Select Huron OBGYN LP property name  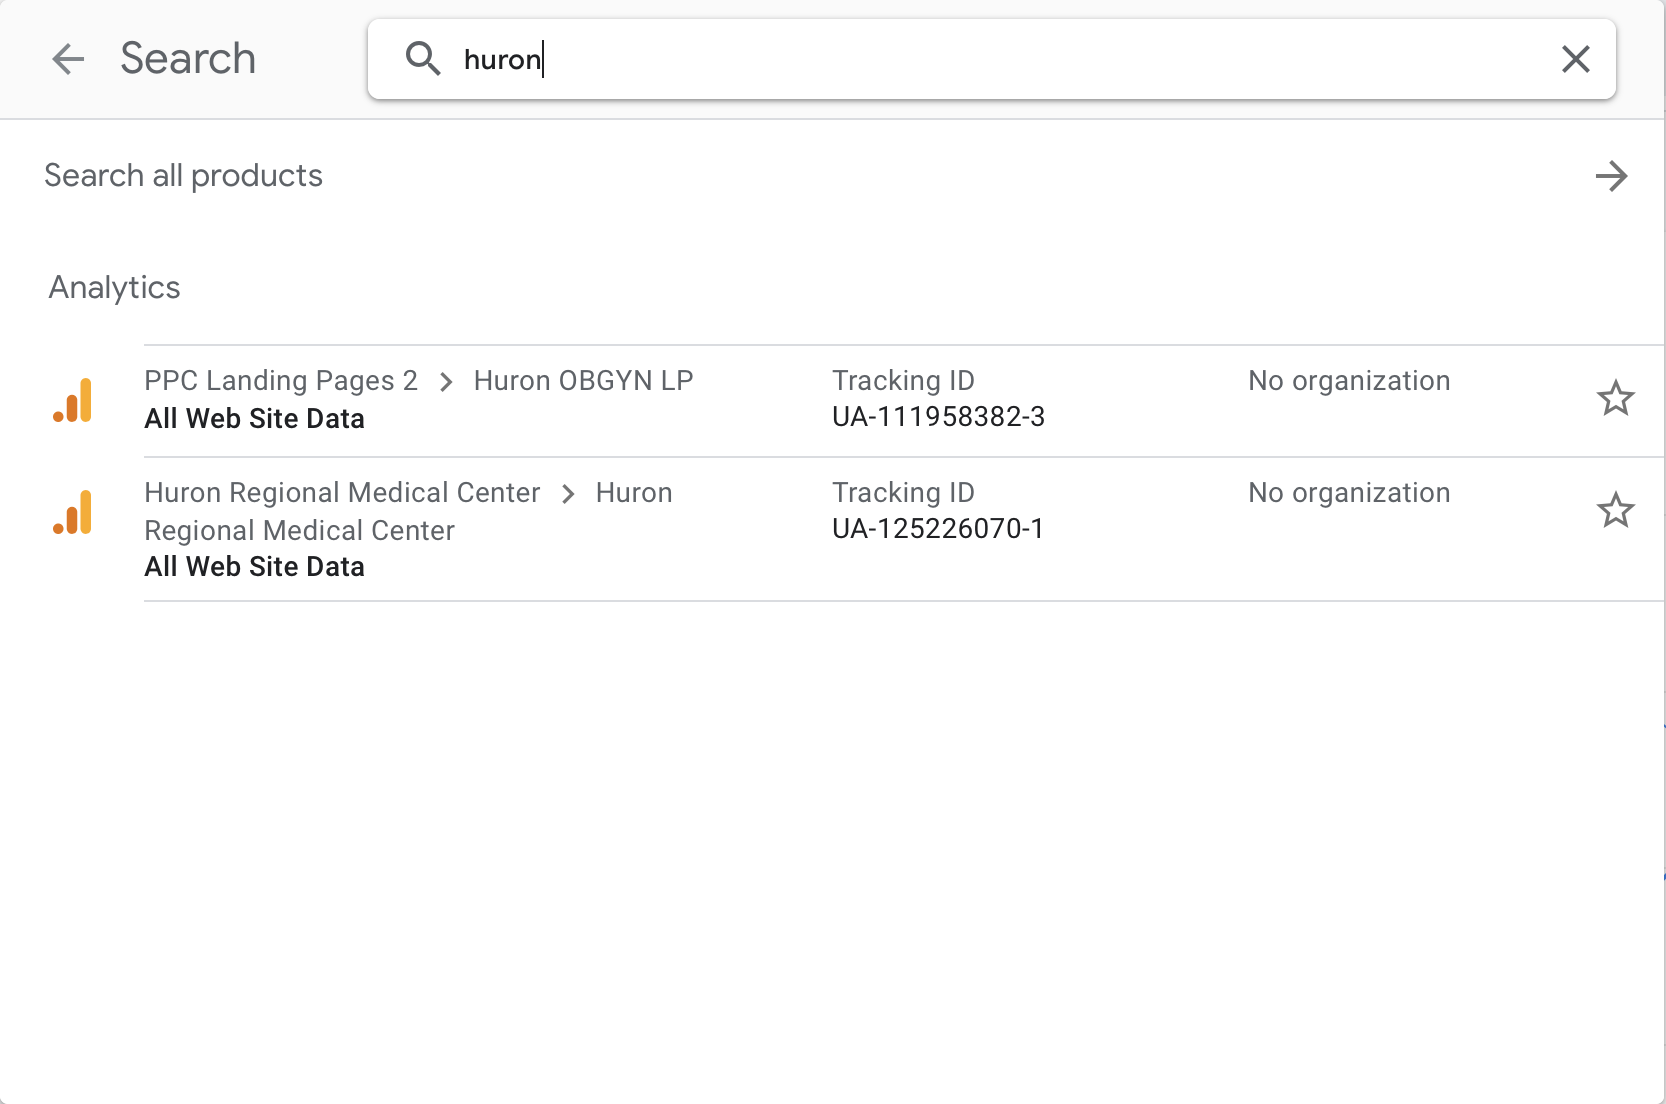[x=583, y=381]
